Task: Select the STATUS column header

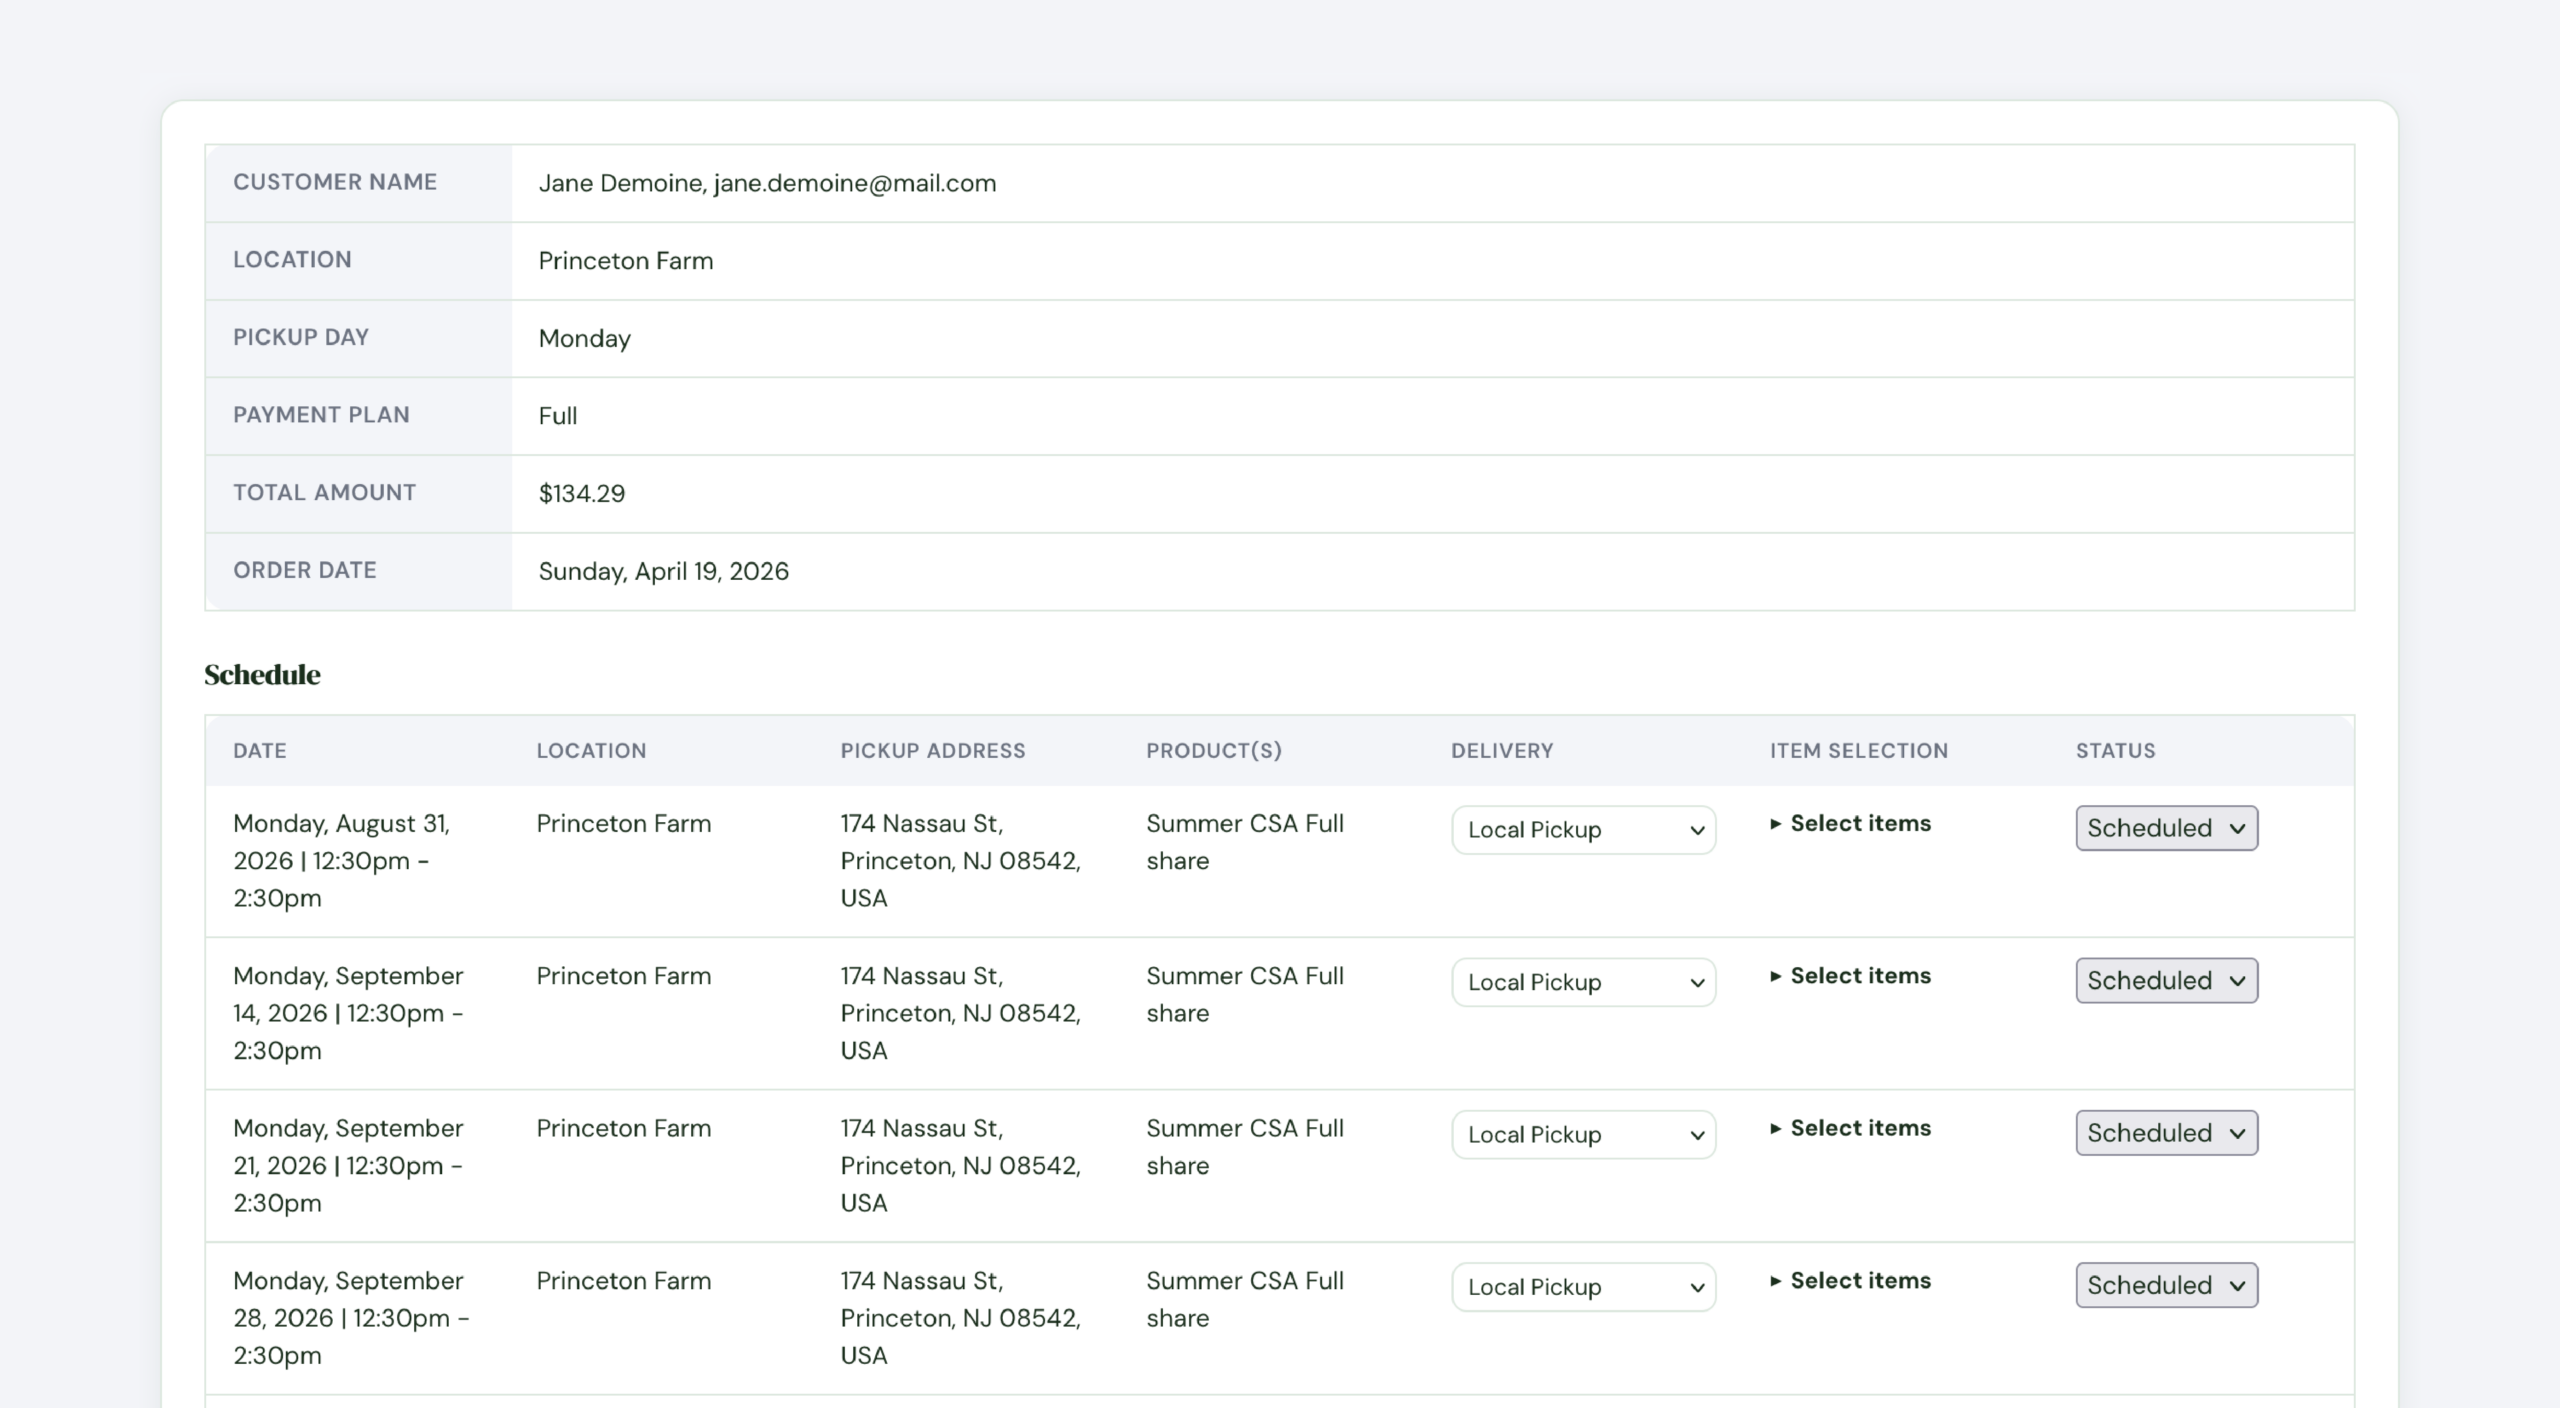Action: click(2115, 750)
